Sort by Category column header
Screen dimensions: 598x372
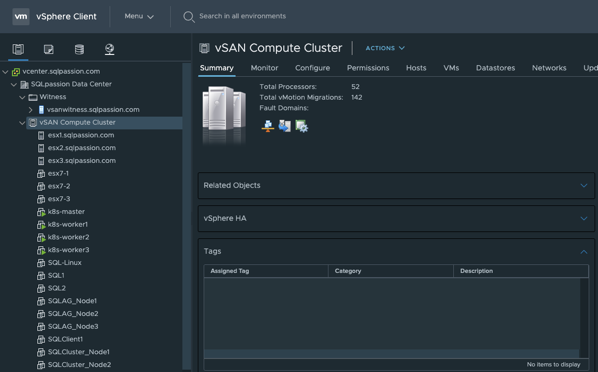391,271
